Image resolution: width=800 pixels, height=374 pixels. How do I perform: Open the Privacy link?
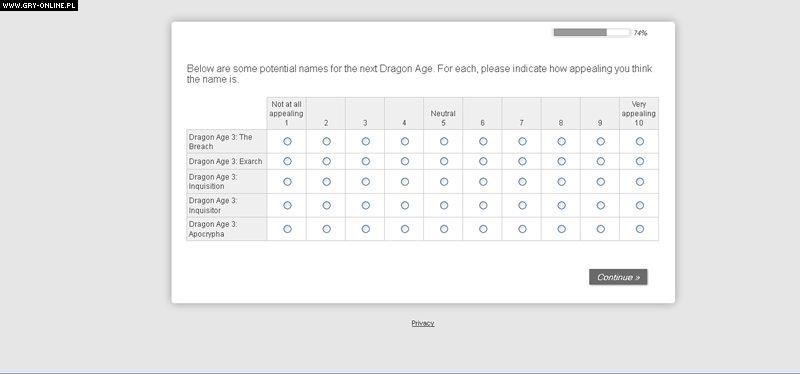click(x=423, y=323)
